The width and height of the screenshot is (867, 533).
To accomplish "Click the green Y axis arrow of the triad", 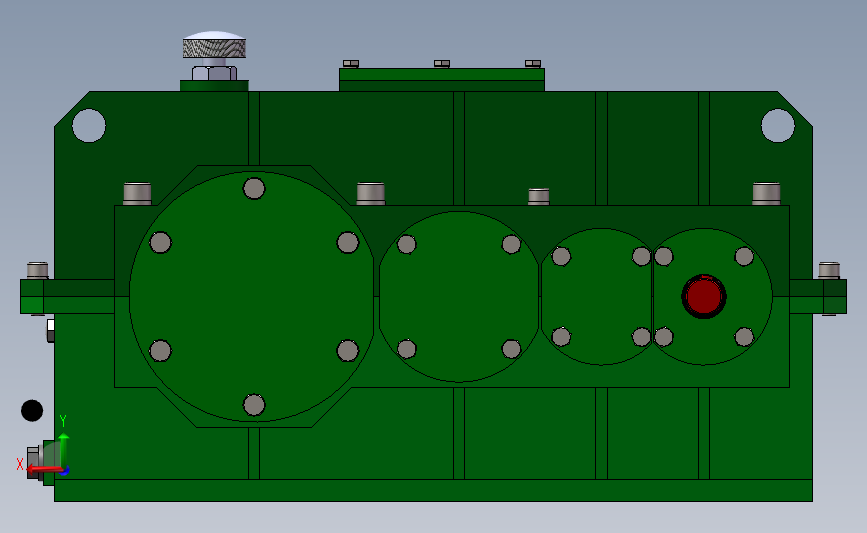I will [x=64, y=449].
